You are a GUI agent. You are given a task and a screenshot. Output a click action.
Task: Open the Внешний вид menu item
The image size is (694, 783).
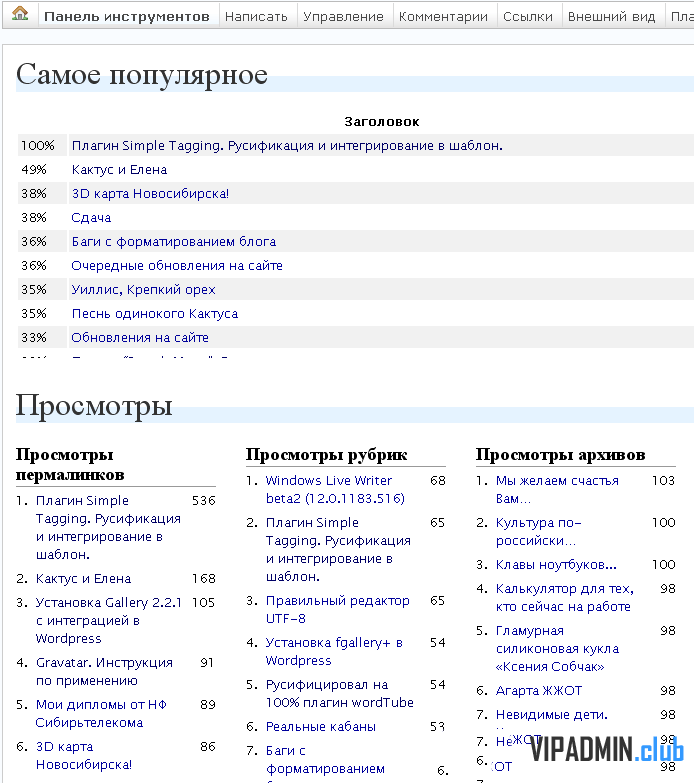[x=612, y=16]
